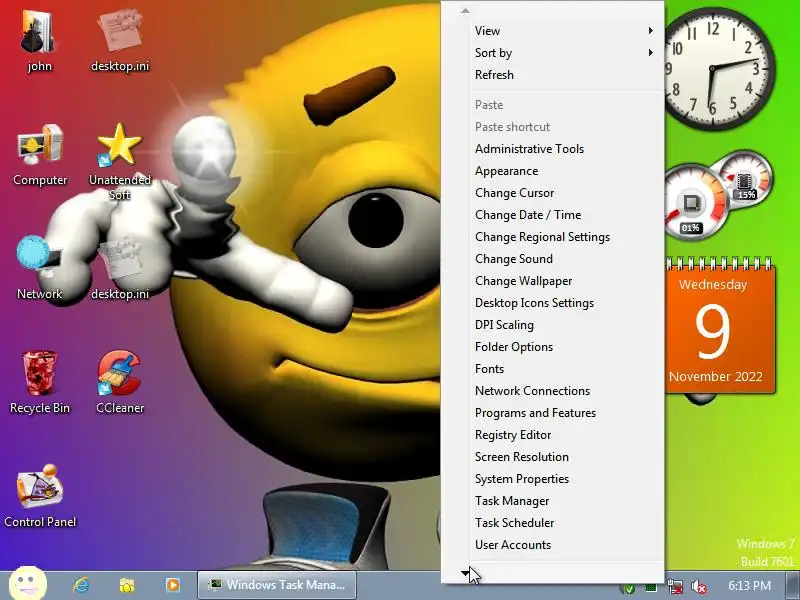Select Programs and Features
800x600 pixels.
click(553, 412)
